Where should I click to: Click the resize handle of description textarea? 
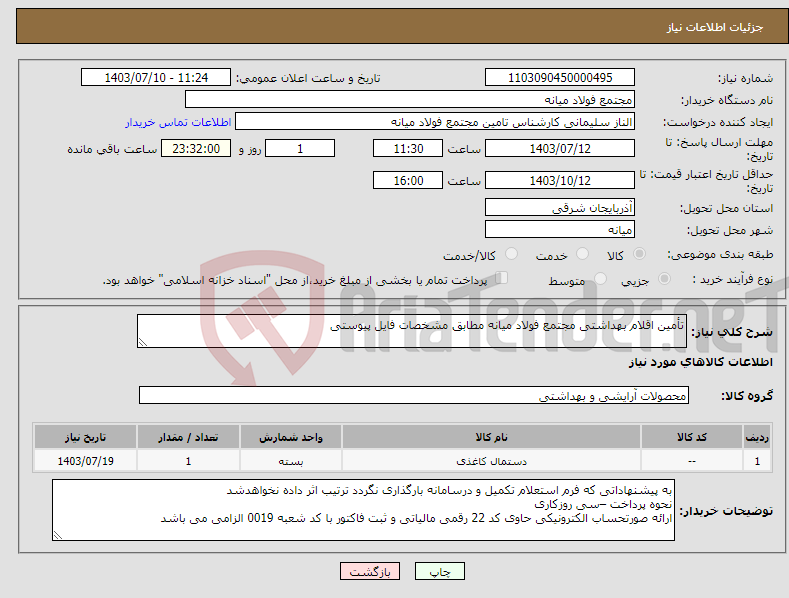click(143, 342)
